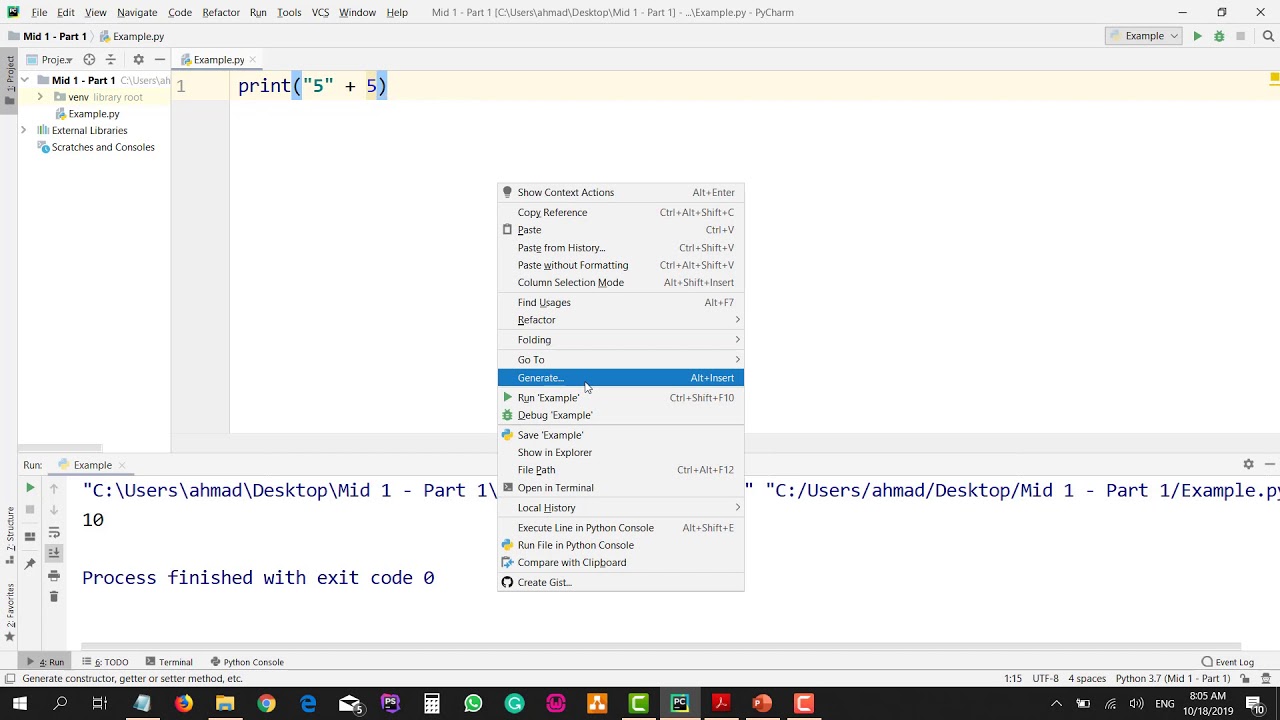Image resolution: width=1280 pixels, height=720 pixels.
Task: Choose Show Context Actions from the context menu
Action: click(x=621, y=193)
